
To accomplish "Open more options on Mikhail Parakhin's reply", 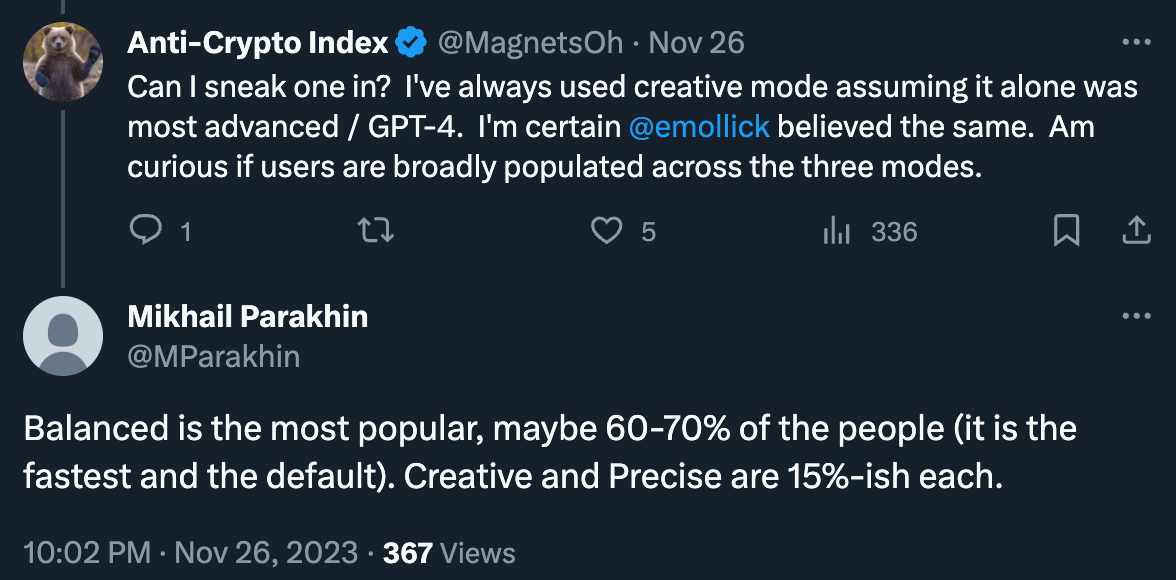I will coord(1136,317).
